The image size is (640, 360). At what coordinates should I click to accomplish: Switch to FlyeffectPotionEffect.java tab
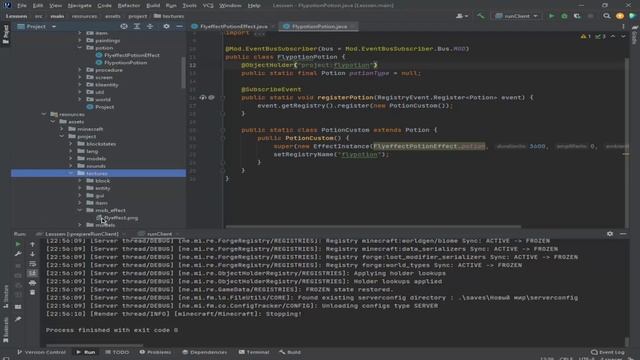(x=233, y=27)
